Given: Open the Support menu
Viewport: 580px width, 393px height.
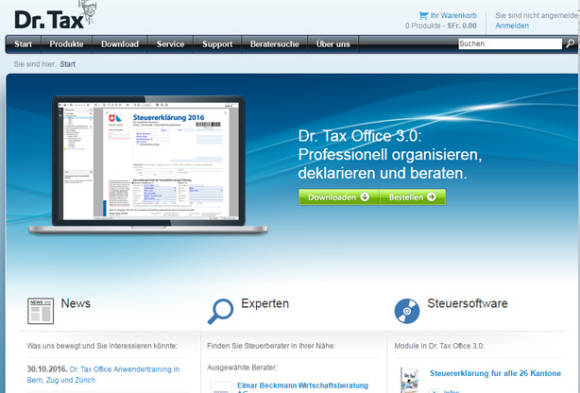Looking at the screenshot, I should coord(217,44).
